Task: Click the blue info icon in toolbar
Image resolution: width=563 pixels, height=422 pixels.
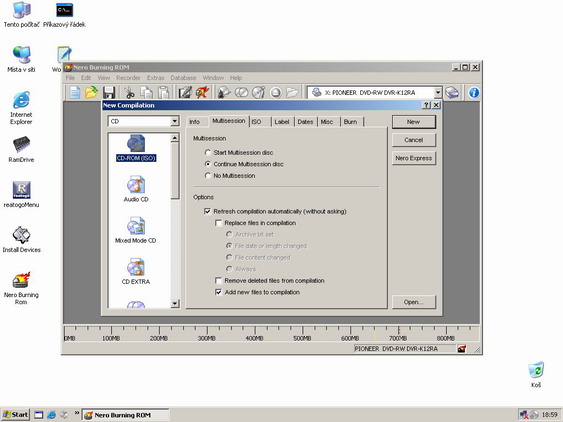Action: pyautogui.click(x=474, y=93)
